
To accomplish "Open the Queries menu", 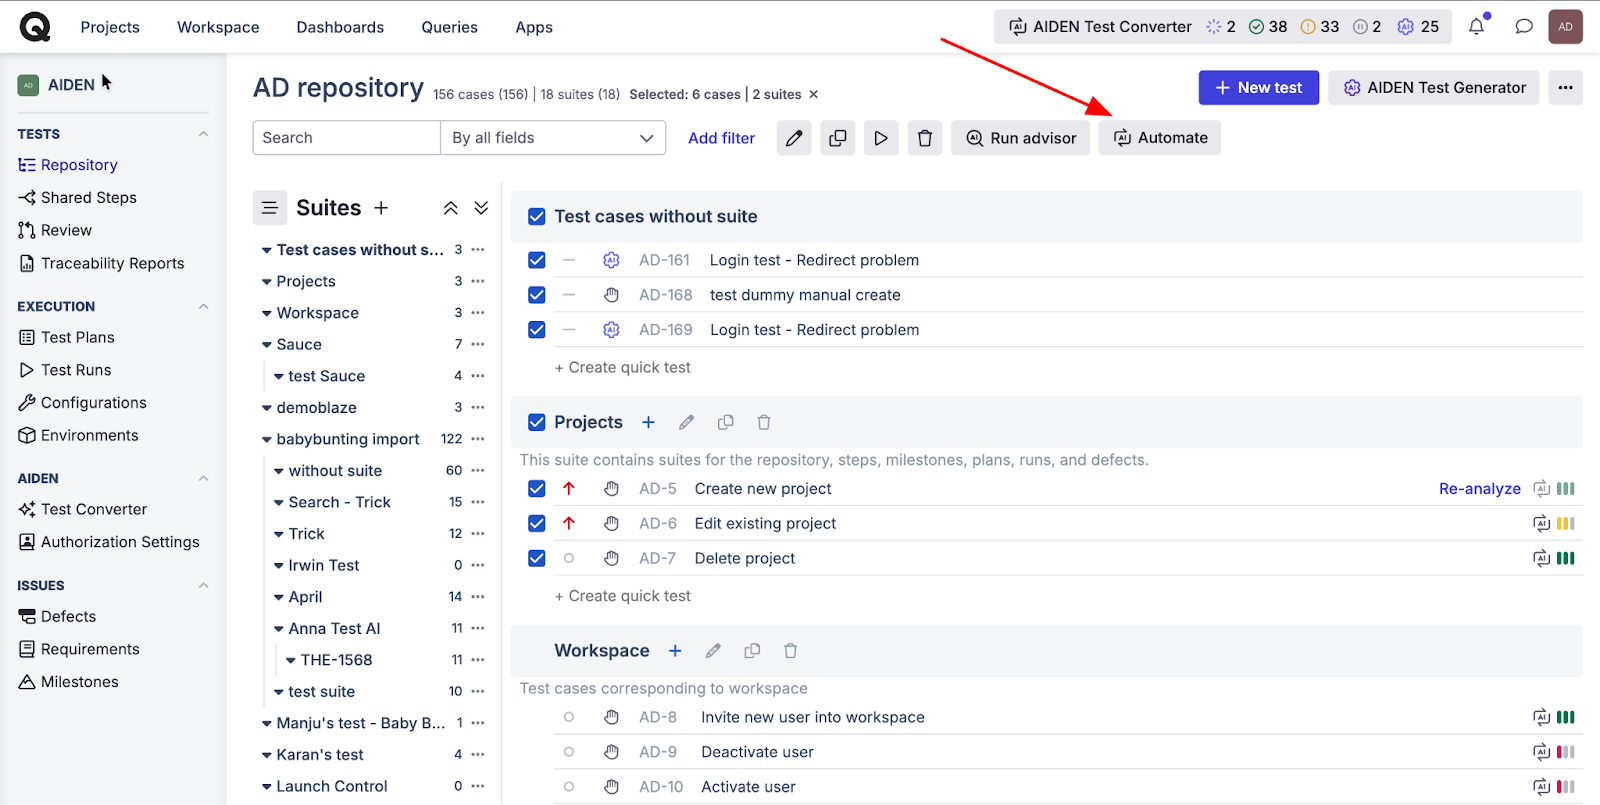I will pos(449,27).
